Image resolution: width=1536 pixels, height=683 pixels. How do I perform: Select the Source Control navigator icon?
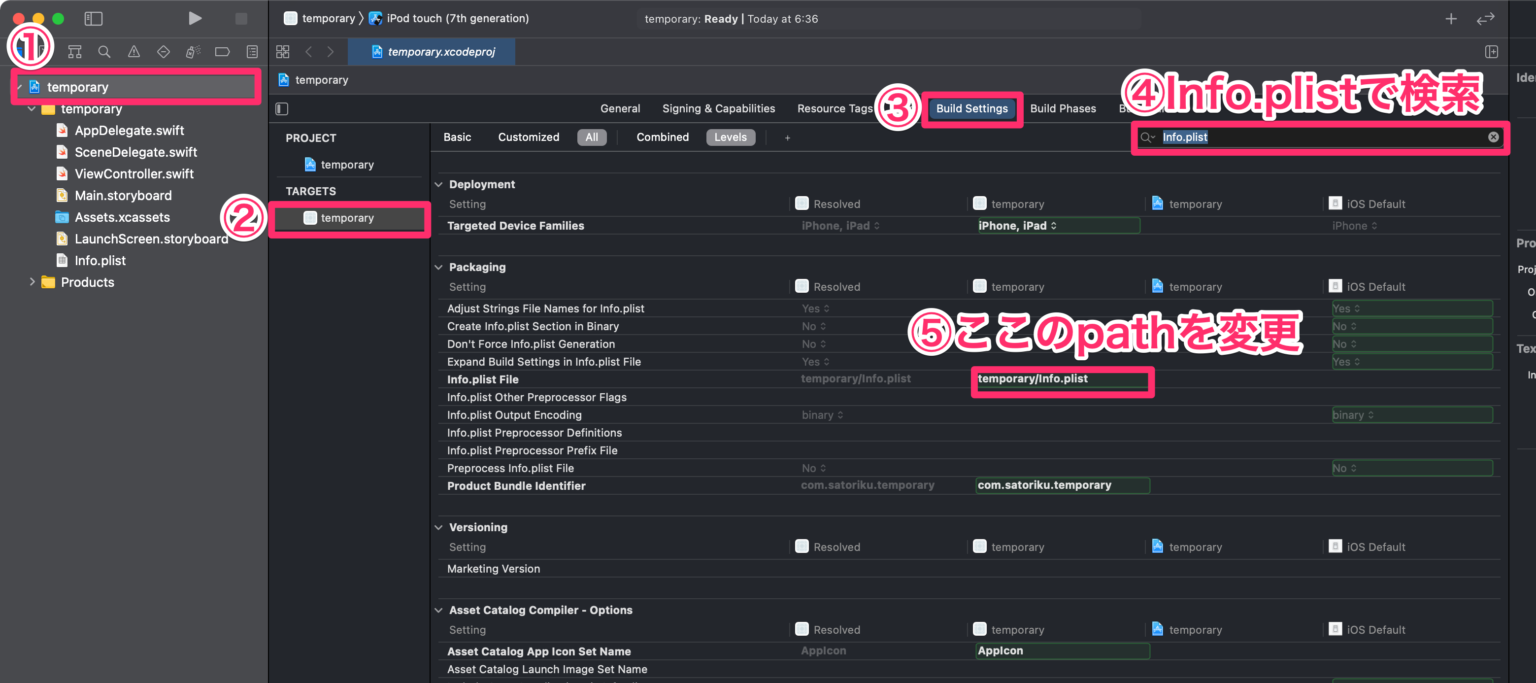(74, 51)
